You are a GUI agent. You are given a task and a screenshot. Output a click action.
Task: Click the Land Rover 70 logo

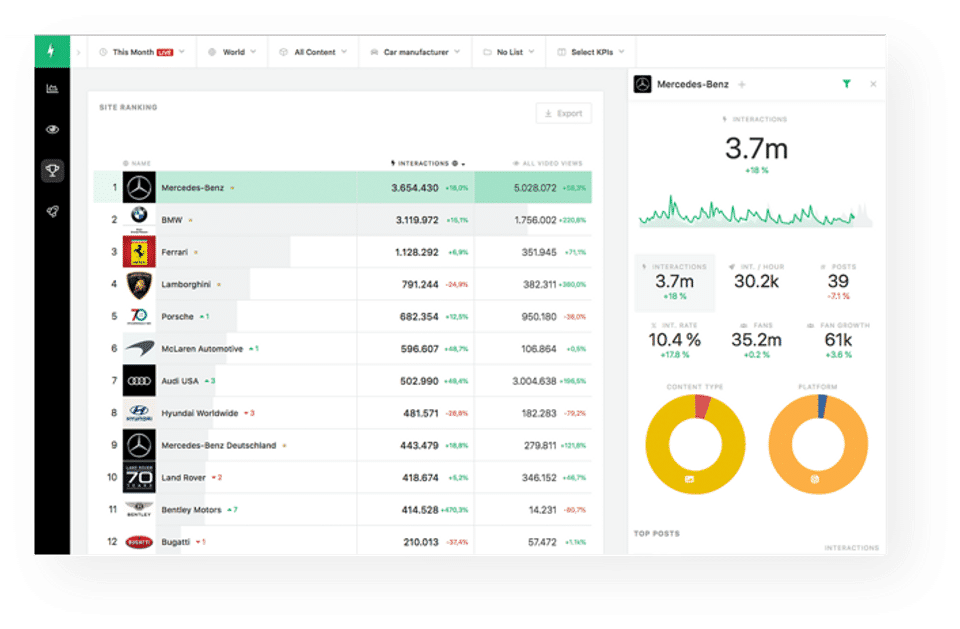[x=139, y=477]
